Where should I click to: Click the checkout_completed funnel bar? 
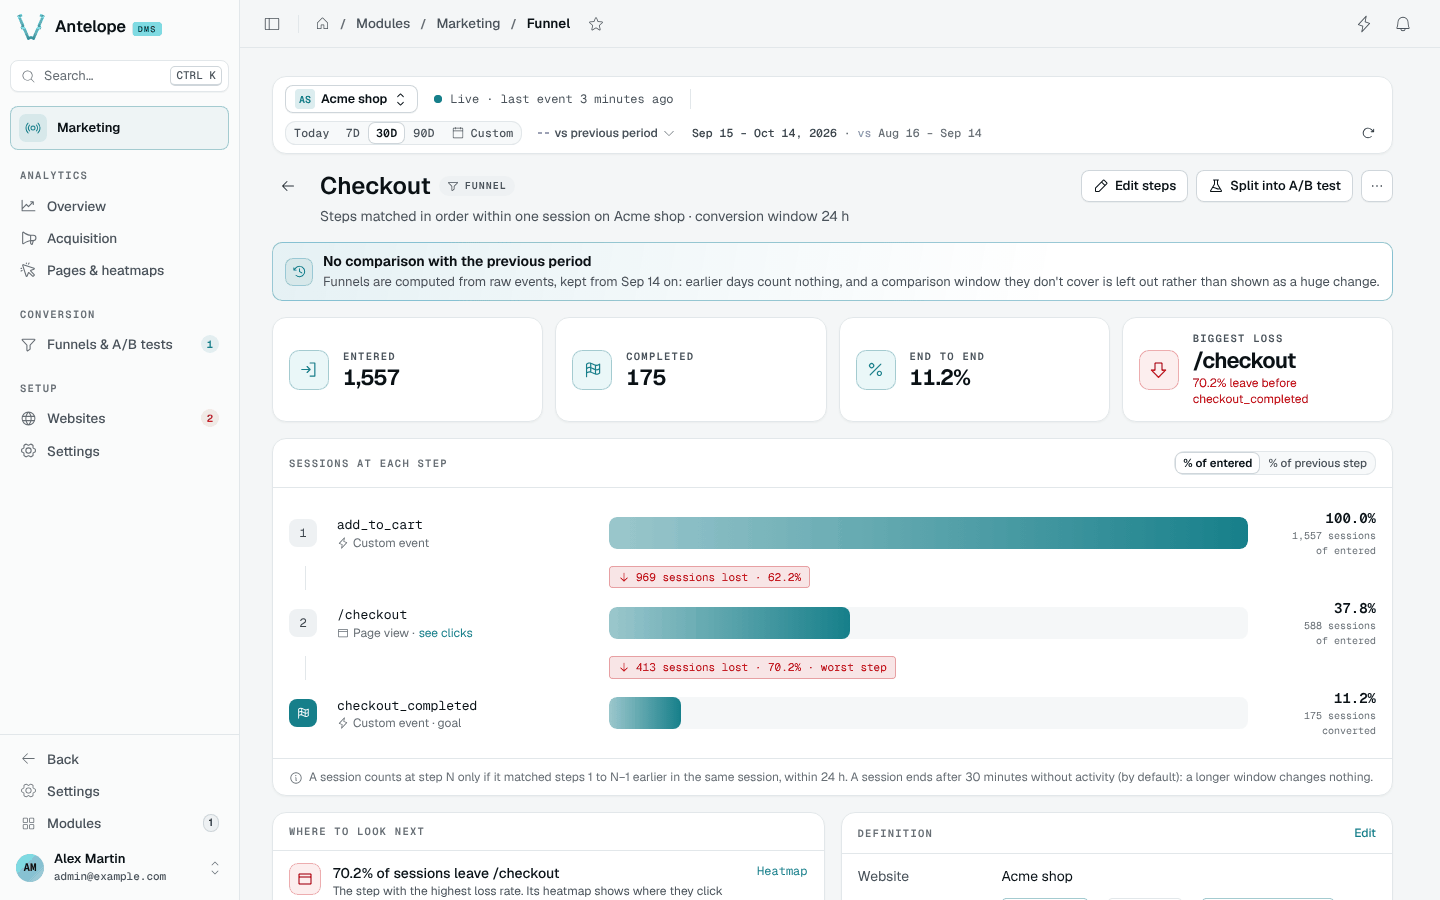pos(645,713)
